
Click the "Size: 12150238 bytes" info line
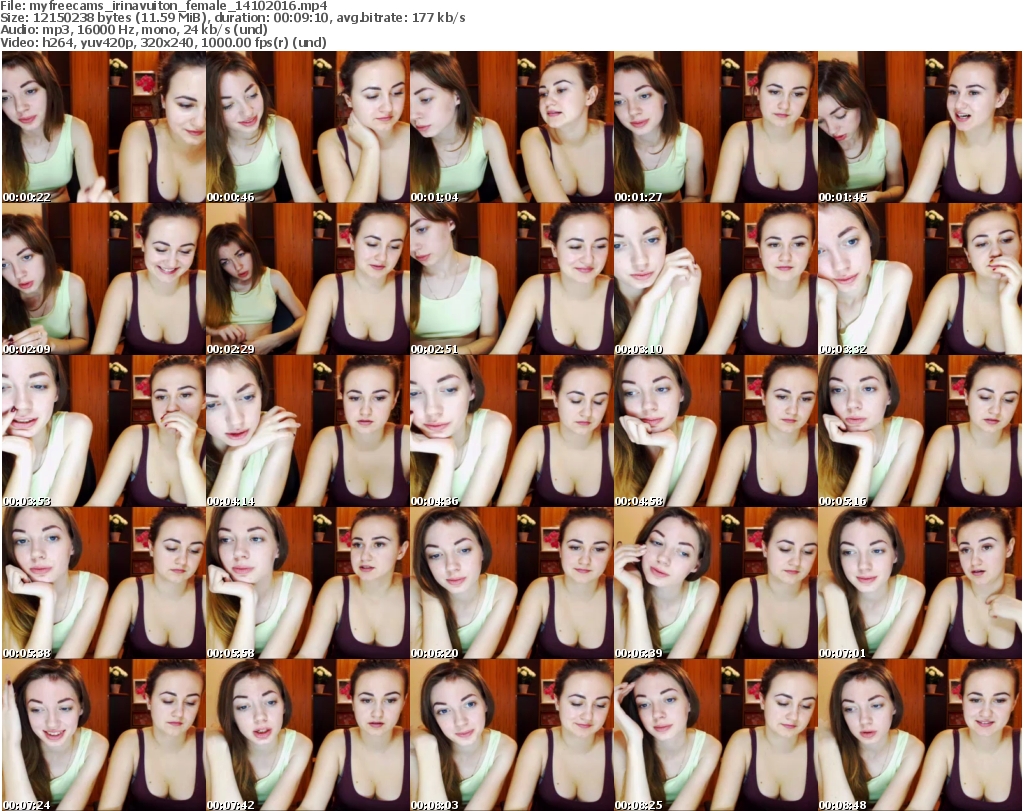click(x=232, y=18)
